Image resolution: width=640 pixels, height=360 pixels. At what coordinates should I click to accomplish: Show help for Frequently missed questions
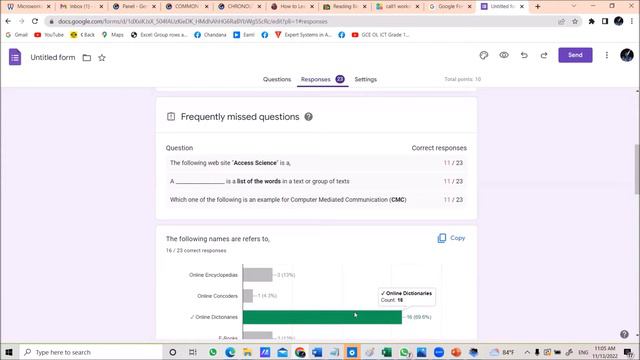[x=309, y=117]
